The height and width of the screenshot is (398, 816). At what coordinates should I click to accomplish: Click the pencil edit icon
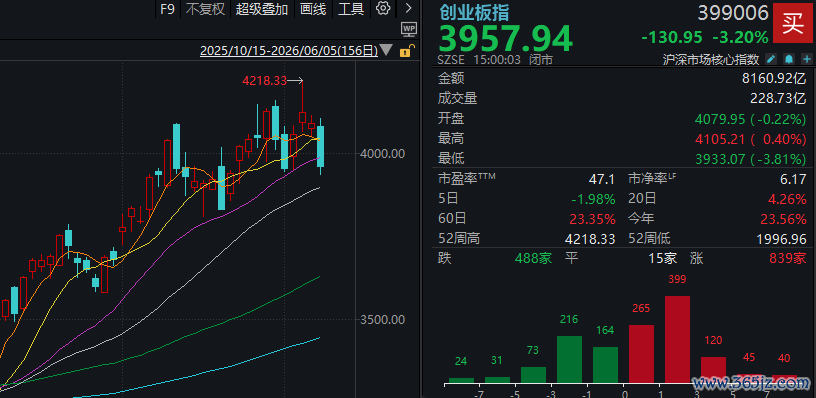click(772, 59)
